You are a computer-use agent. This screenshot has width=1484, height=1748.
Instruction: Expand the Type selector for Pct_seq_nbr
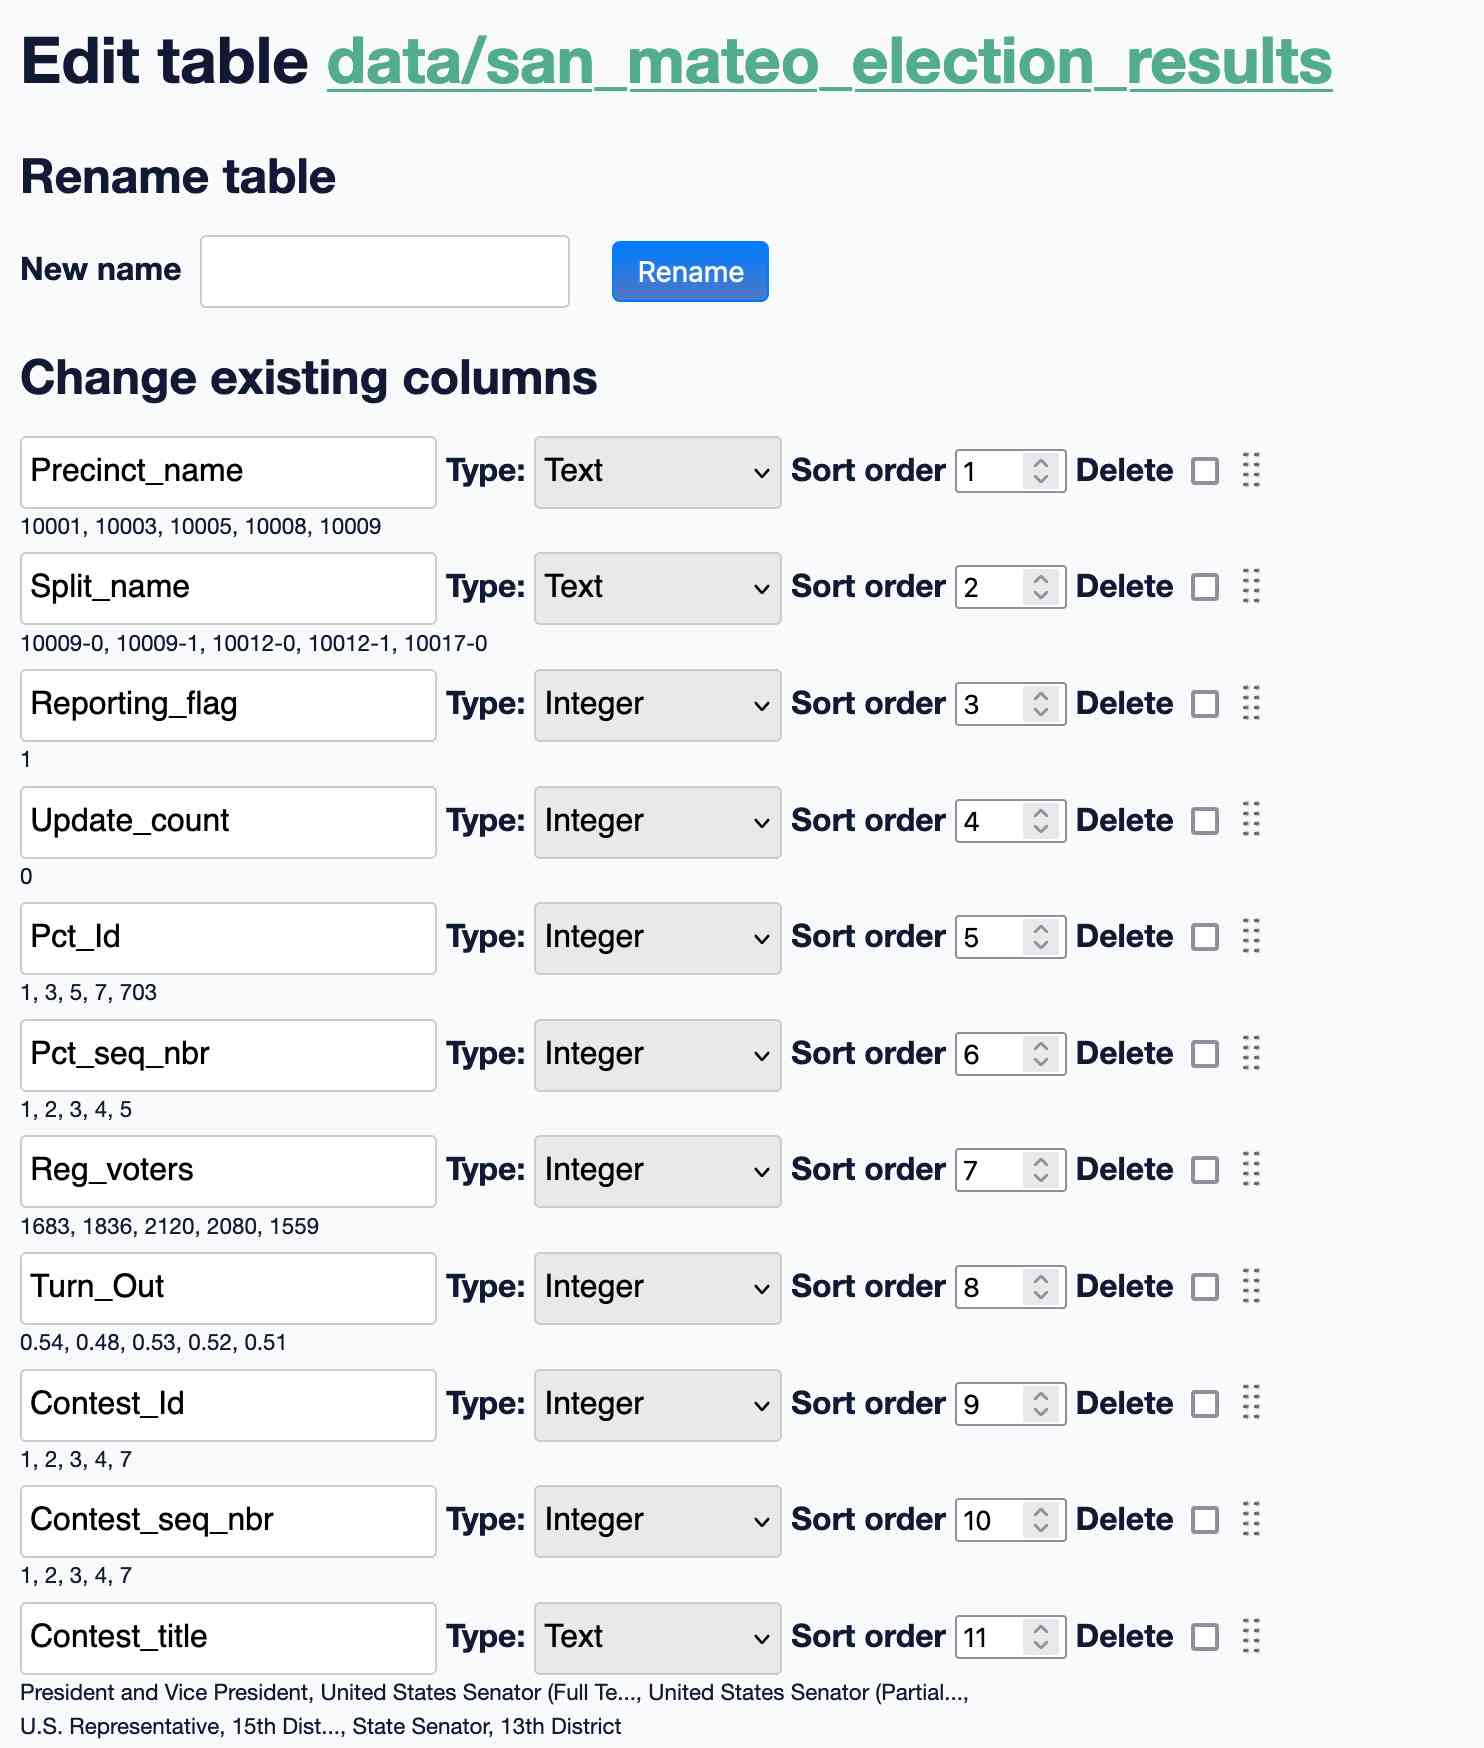(657, 1055)
